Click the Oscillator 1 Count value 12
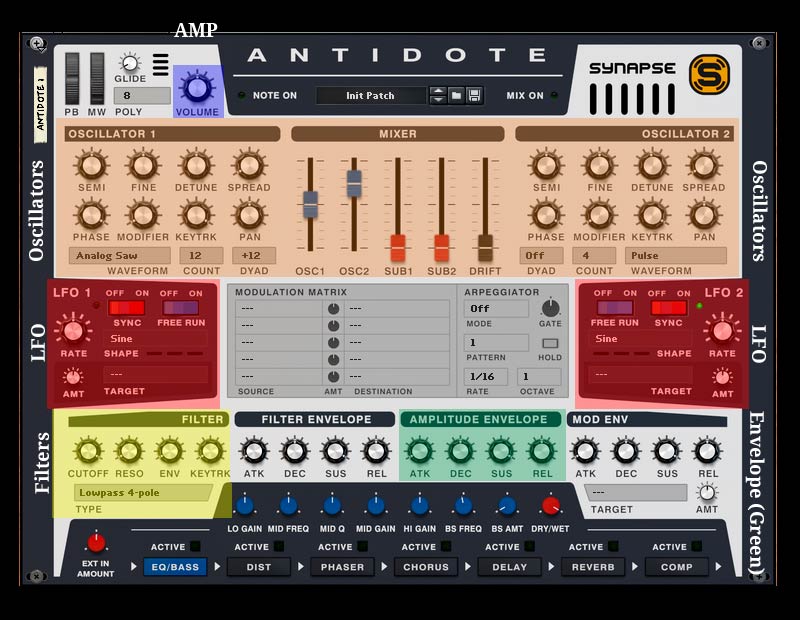 coord(201,256)
